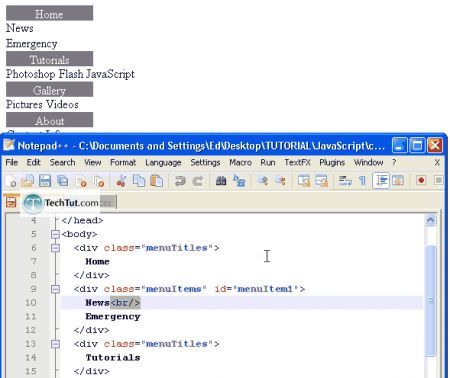Viewport: 450px width, 378px height.
Task: Click the Open file toolbar icon
Action: tap(28, 181)
